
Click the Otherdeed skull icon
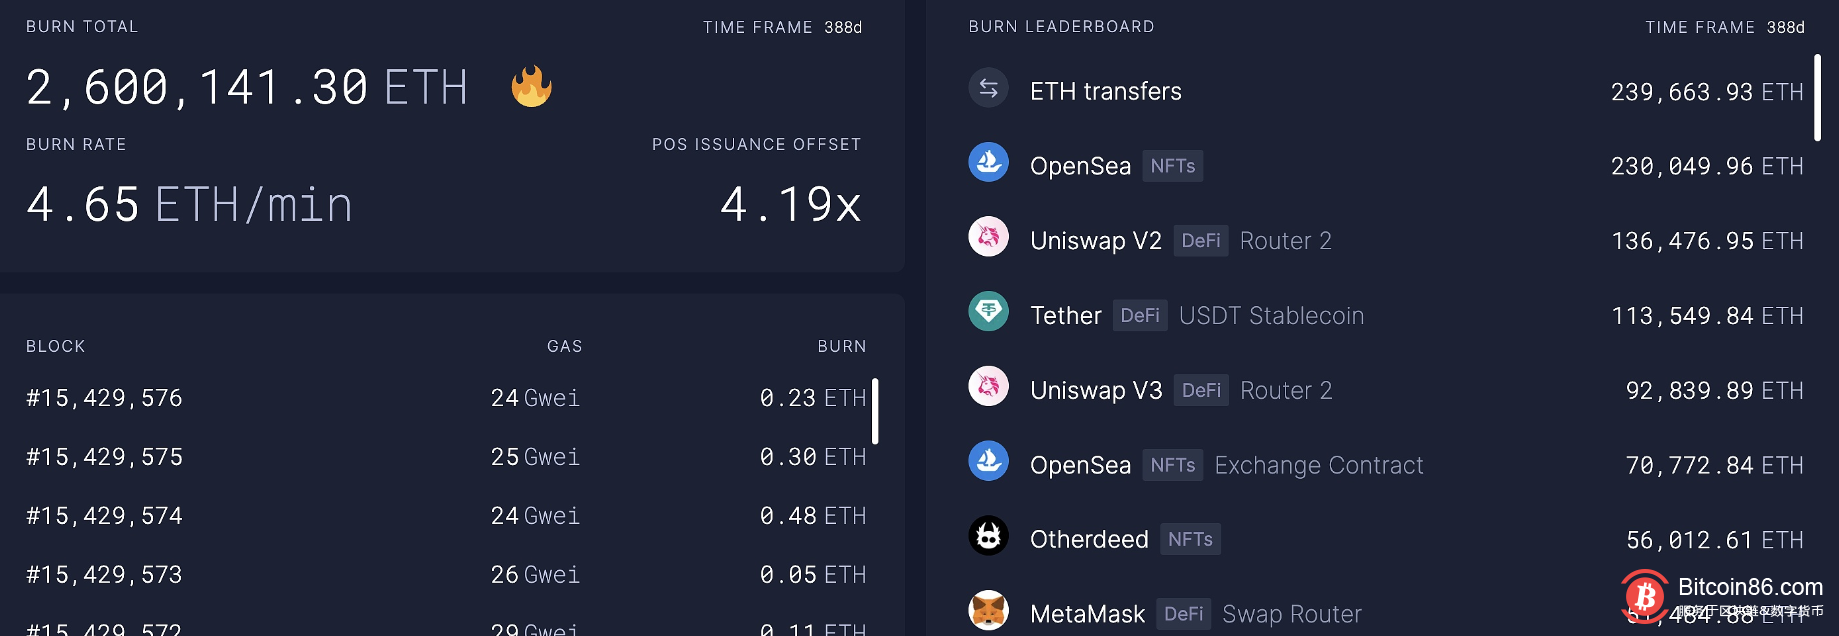988,537
